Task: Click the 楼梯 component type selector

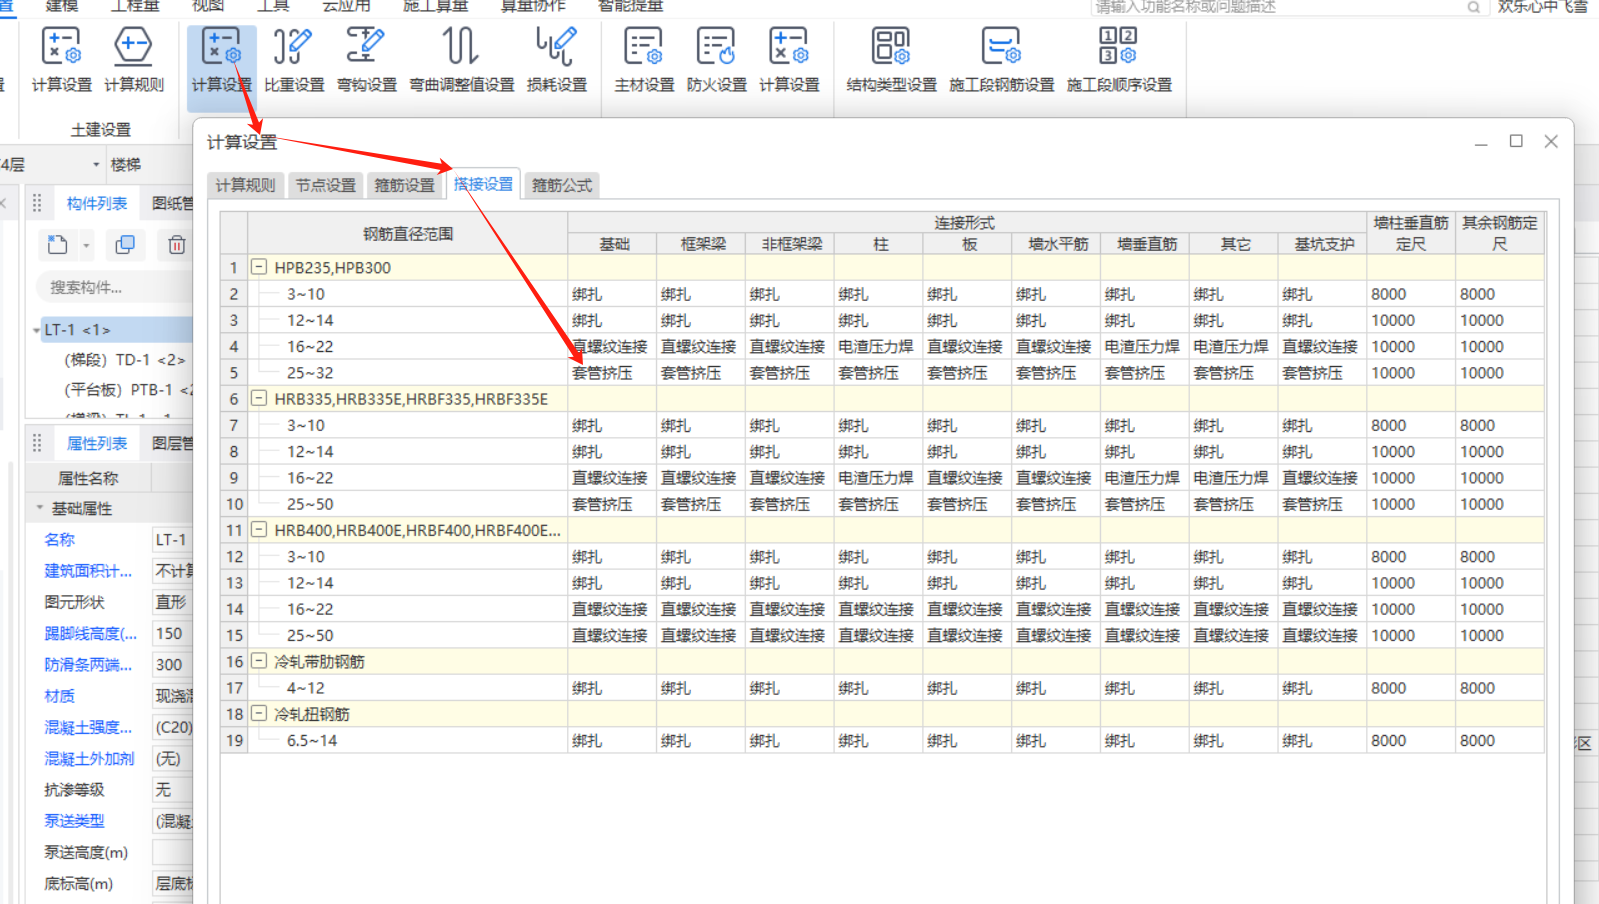Action: [x=150, y=165]
